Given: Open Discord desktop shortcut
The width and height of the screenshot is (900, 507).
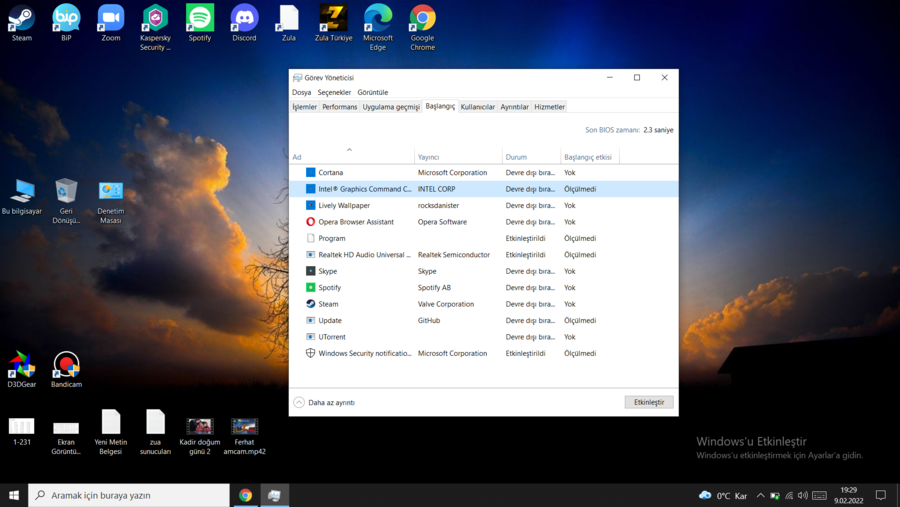Looking at the screenshot, I should click(244, 23).
